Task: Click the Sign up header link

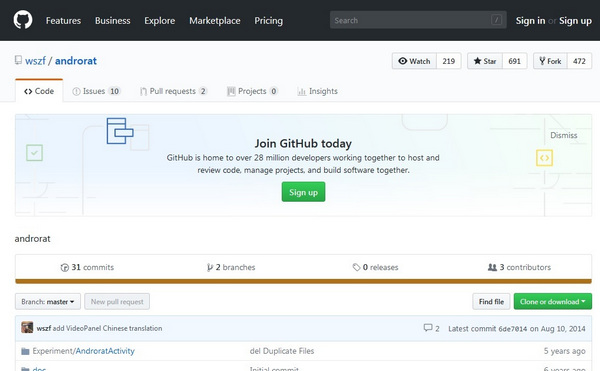Action: [x=575, y=21]
